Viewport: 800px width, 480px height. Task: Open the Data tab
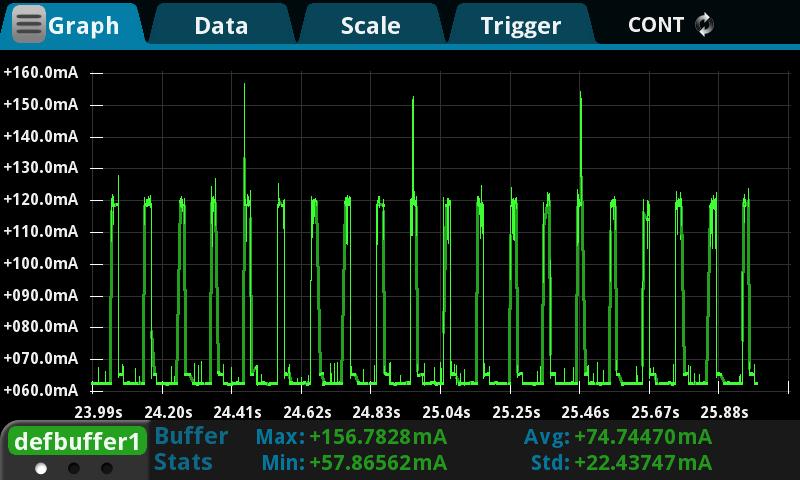[221, 25]
